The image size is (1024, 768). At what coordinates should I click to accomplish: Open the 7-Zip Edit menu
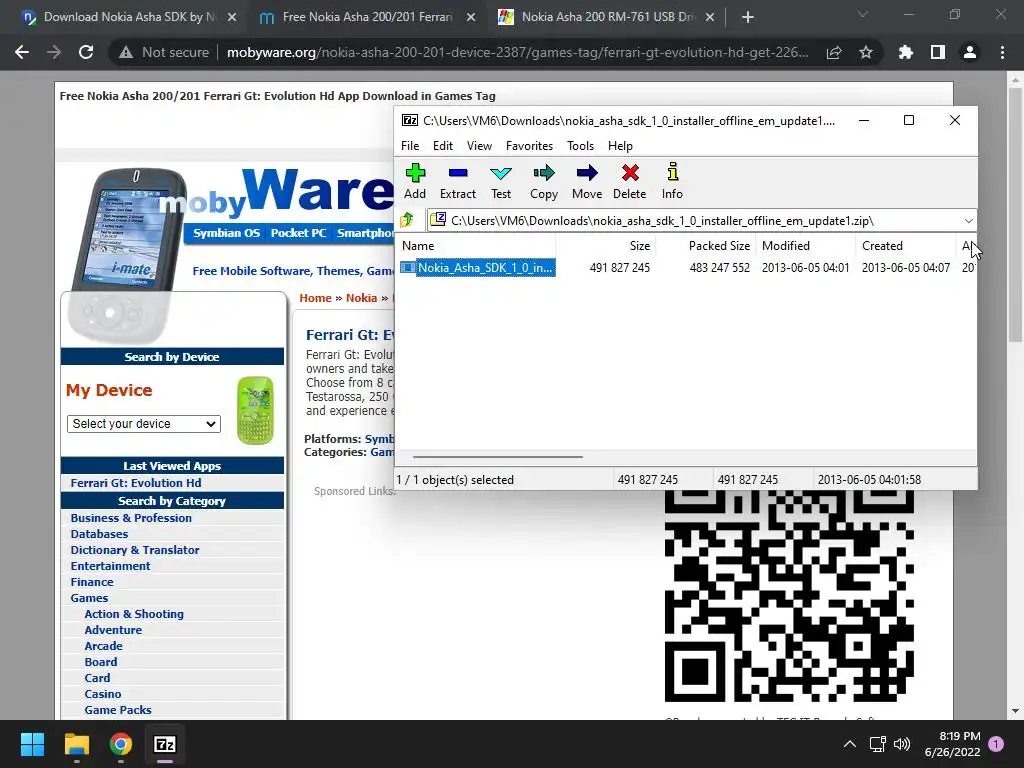click(443, 146)
